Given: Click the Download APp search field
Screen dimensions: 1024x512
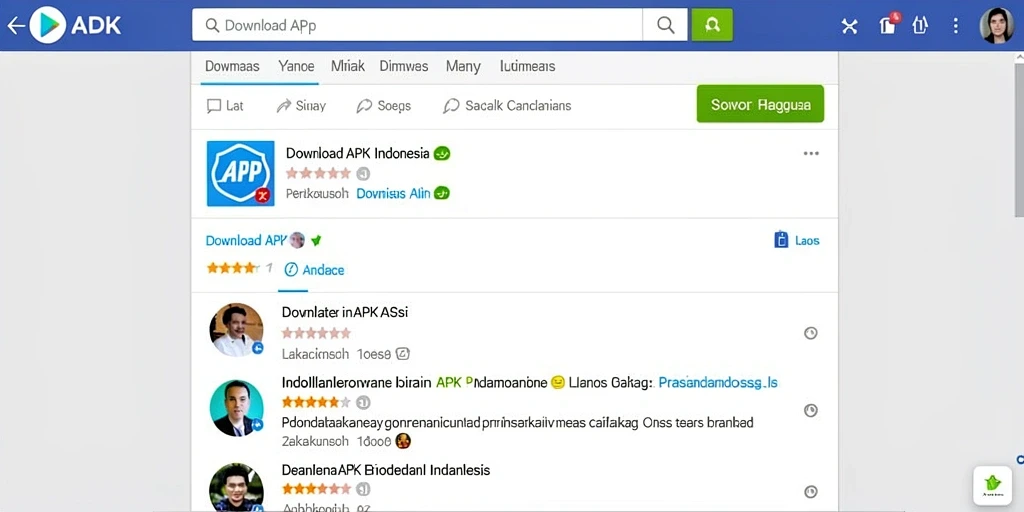Looking at the screenshot, I should click(417, 25).
